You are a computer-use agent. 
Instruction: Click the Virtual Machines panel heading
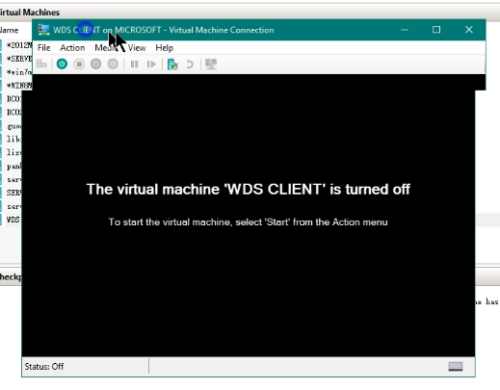pos(29,12)
